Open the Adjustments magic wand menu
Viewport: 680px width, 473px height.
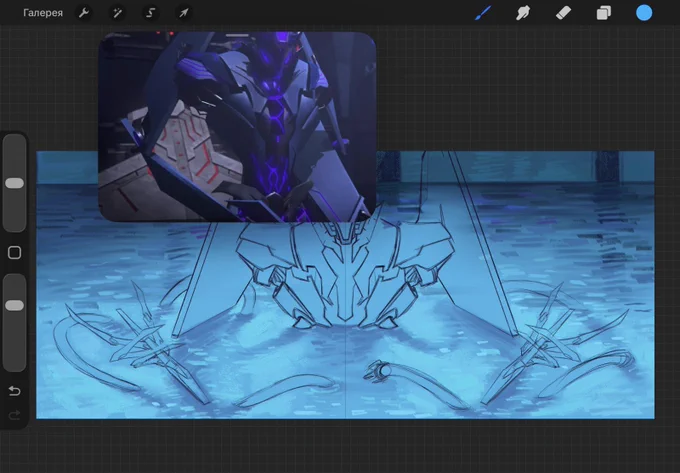tap(117, 13)
